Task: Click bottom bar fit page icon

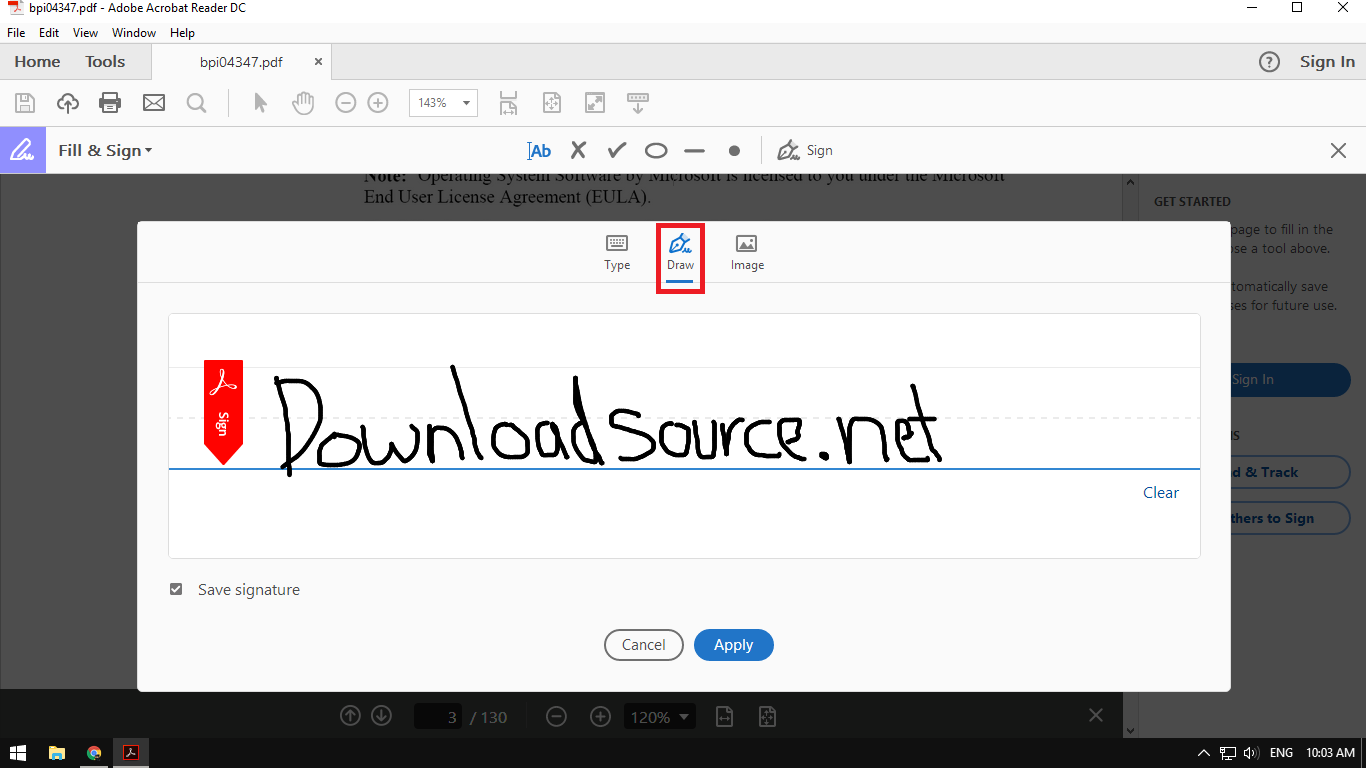Action: click(x=767, y=717)
